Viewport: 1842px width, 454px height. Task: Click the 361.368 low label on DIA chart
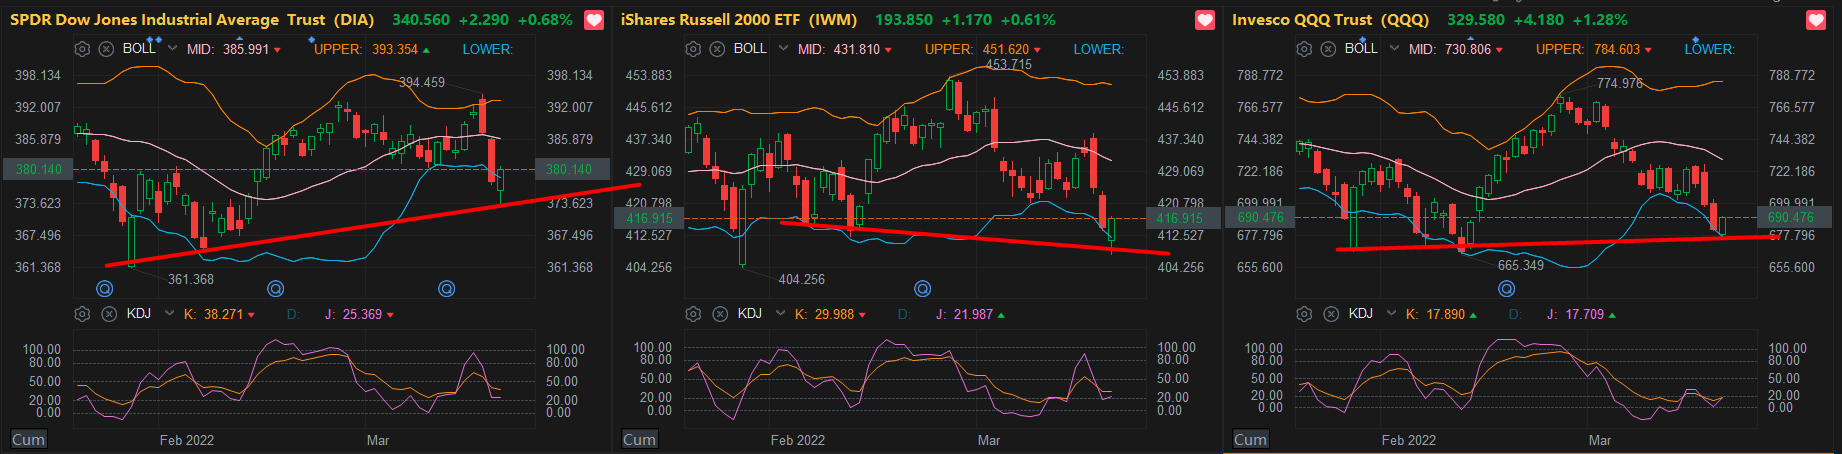tap(191, 279)
